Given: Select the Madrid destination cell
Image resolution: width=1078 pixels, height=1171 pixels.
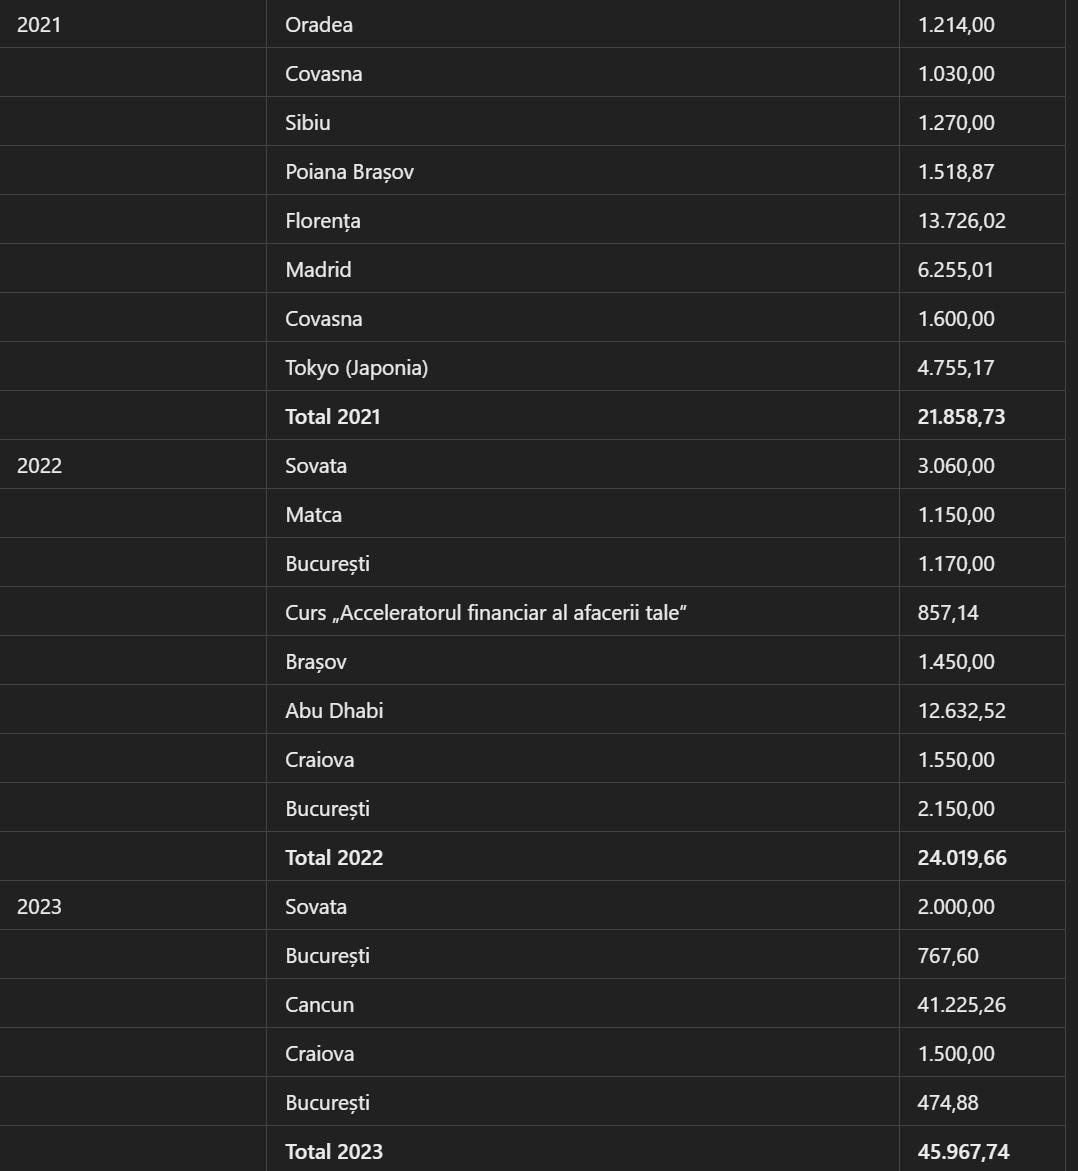Looking at the screenshot, I should (x=318, y=270).
